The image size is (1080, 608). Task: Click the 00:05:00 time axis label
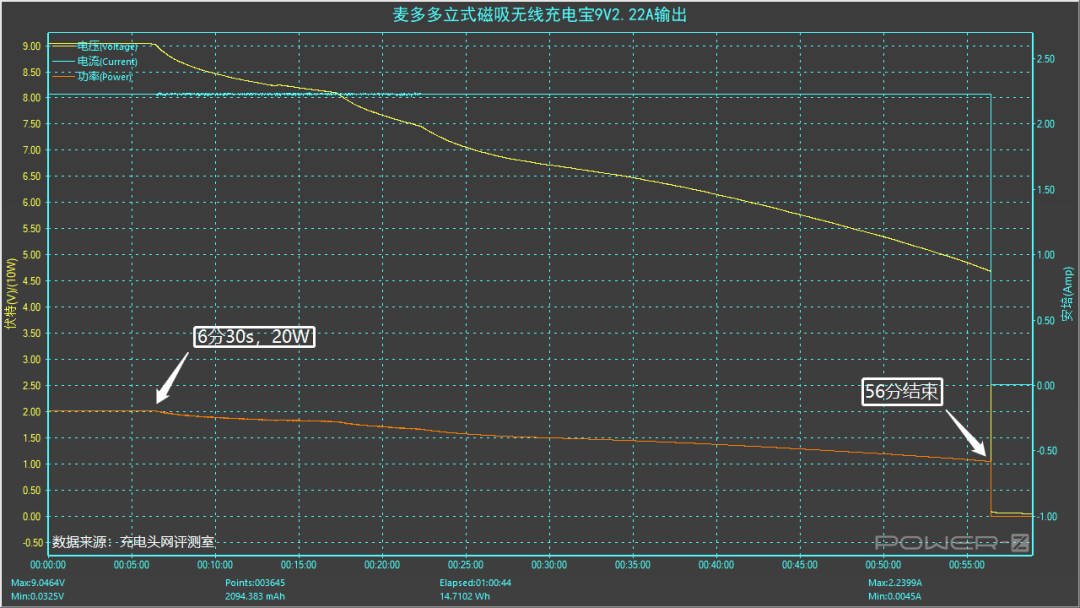click(x=132, y=565)
